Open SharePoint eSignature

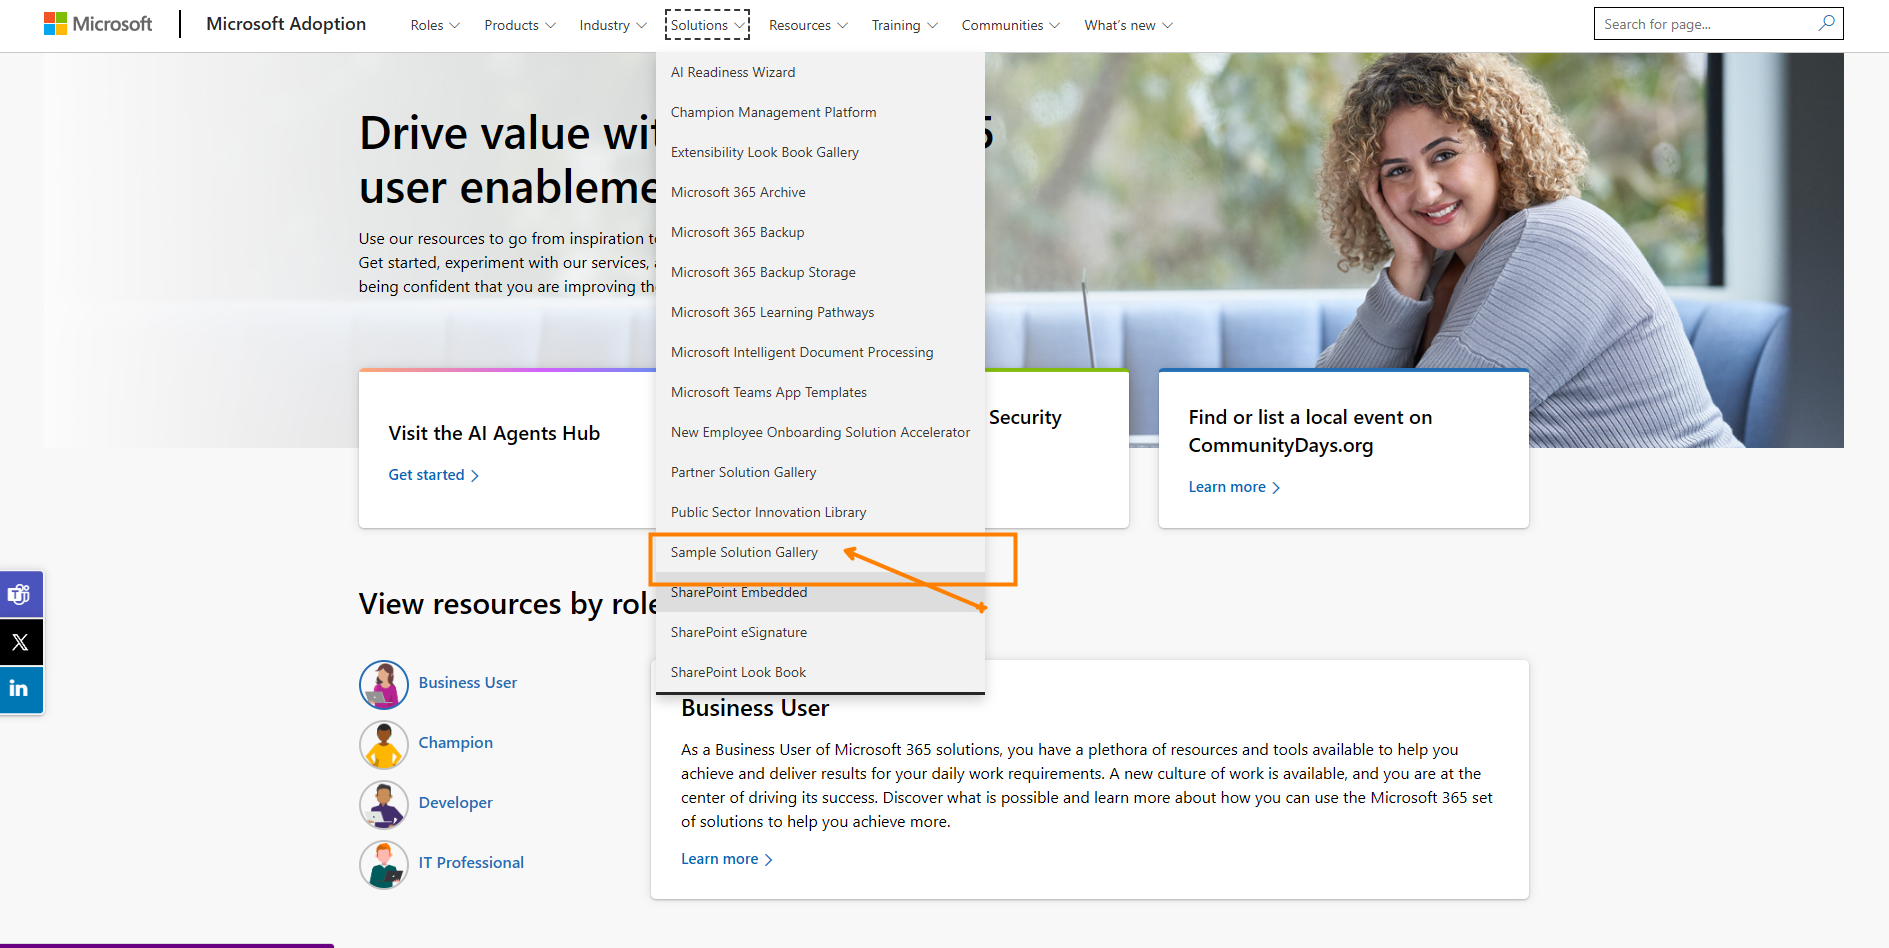pyautogui.click(x=820, y=632)
